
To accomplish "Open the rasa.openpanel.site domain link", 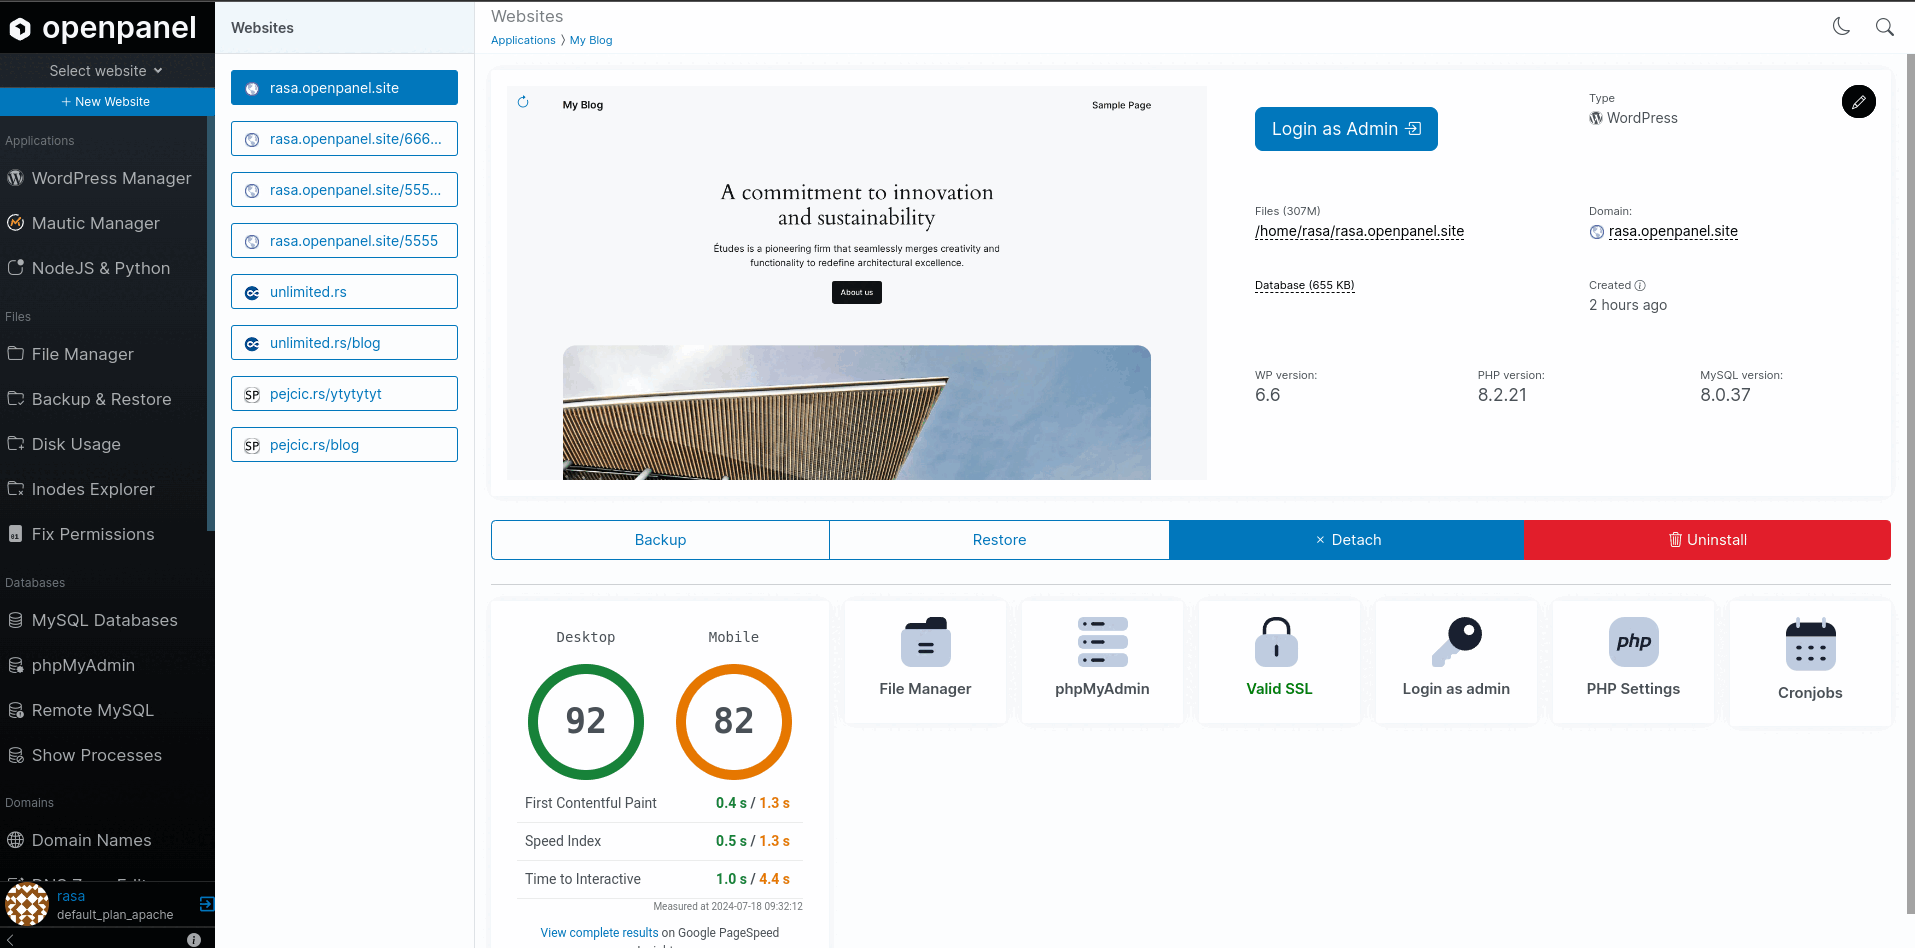I will click(1673, 231).
